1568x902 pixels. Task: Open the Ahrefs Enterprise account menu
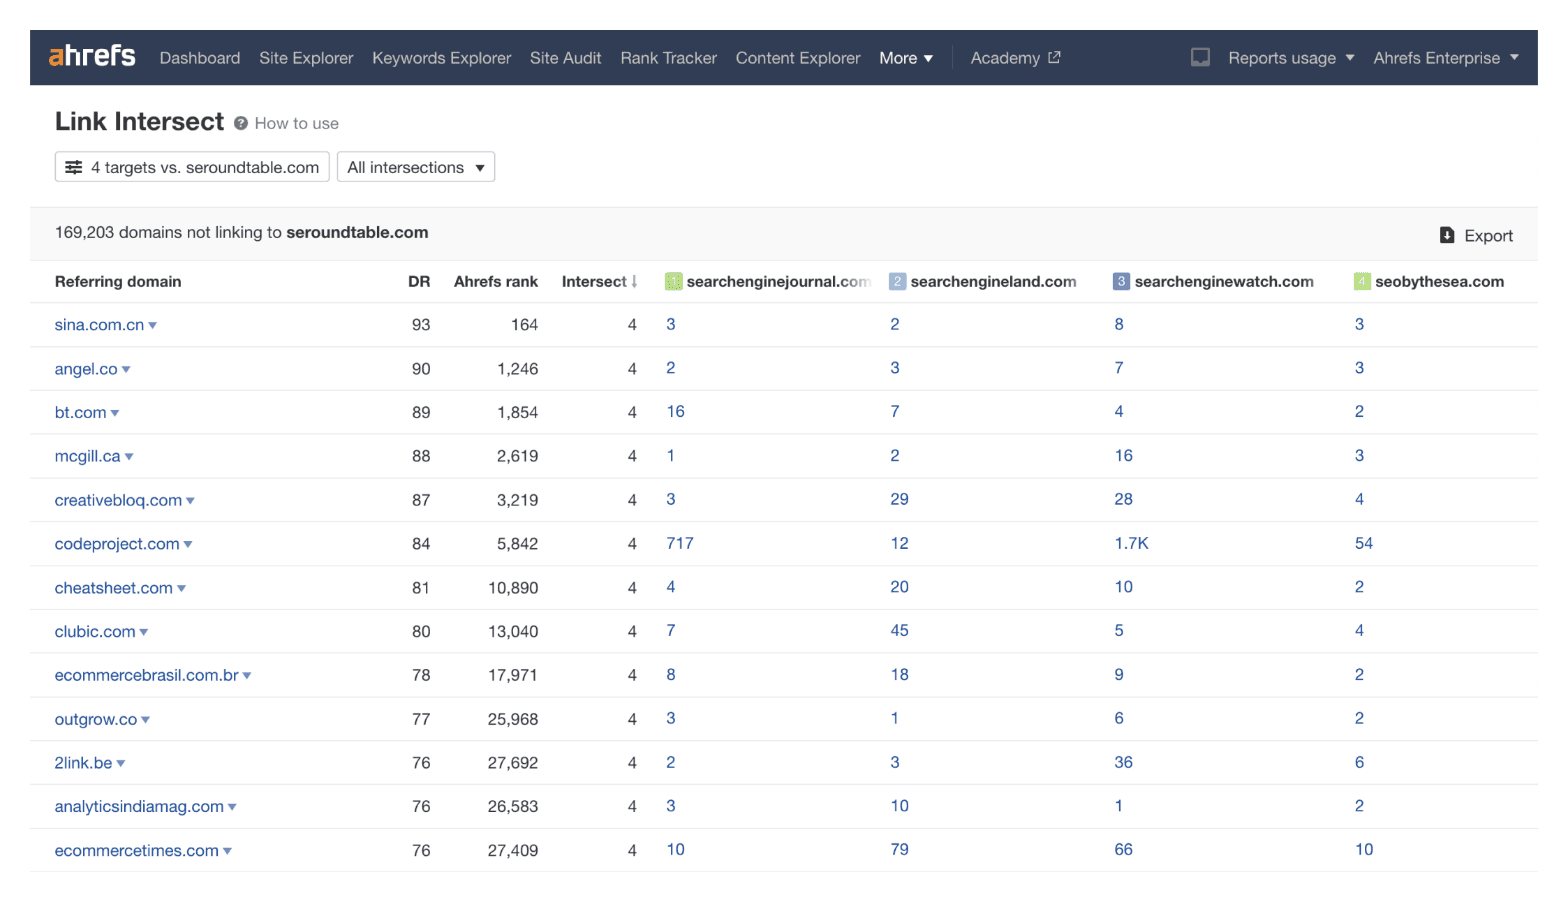pos(1446,58)
